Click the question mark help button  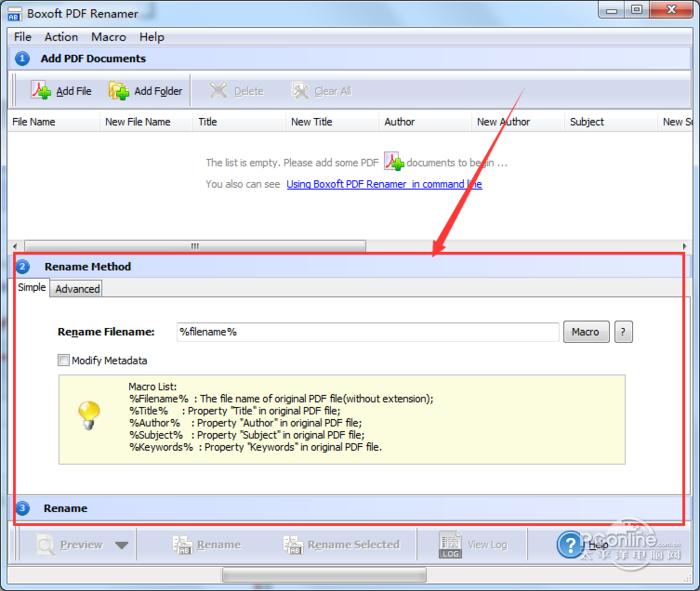[623, 332]
